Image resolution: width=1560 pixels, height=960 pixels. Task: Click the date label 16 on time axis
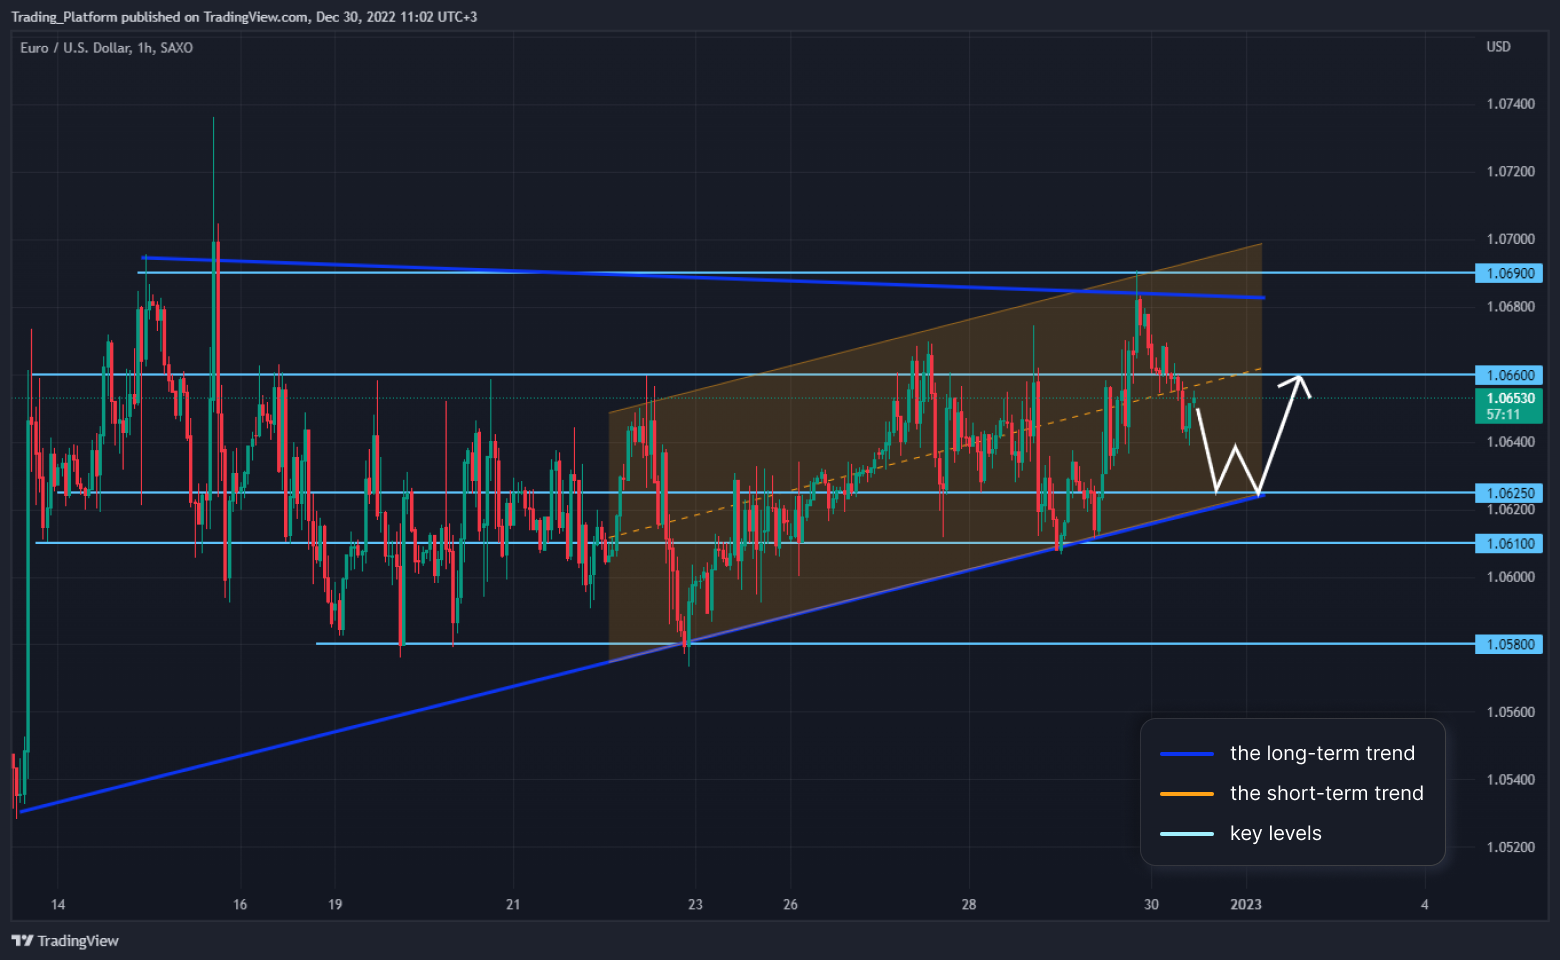click(240, 904)
